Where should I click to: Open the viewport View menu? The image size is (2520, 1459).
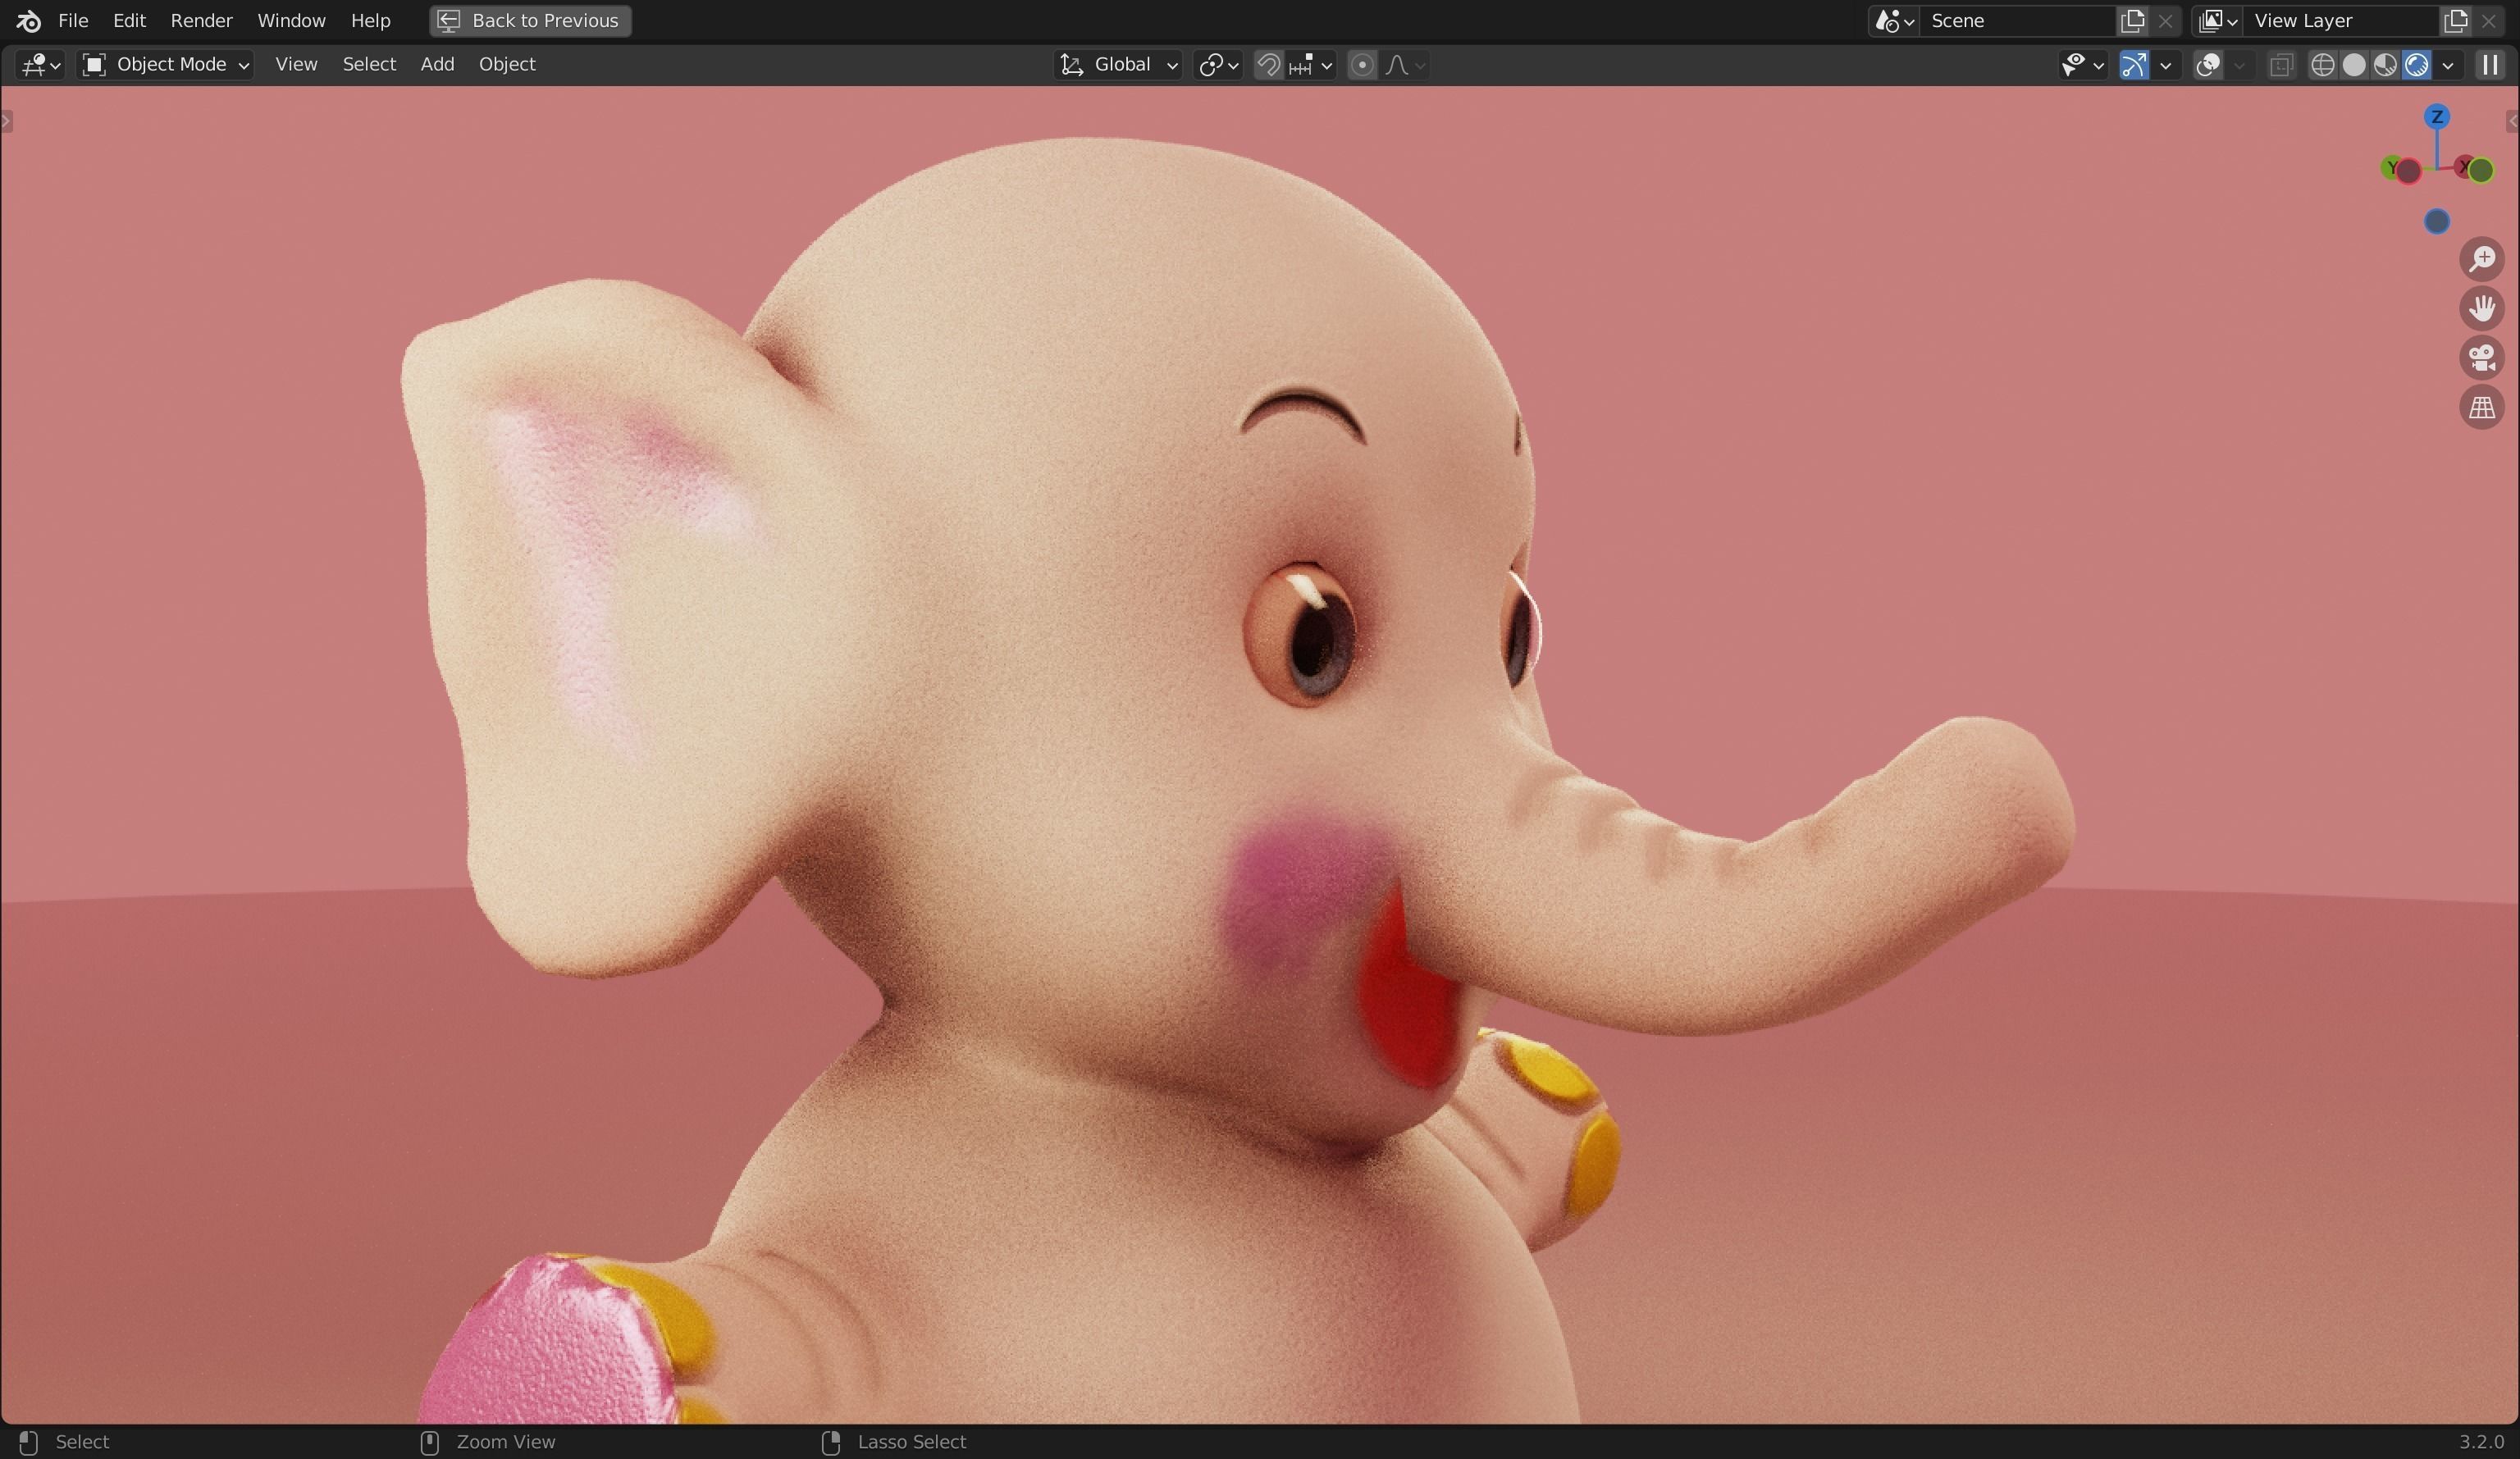(x=296, y=64)
